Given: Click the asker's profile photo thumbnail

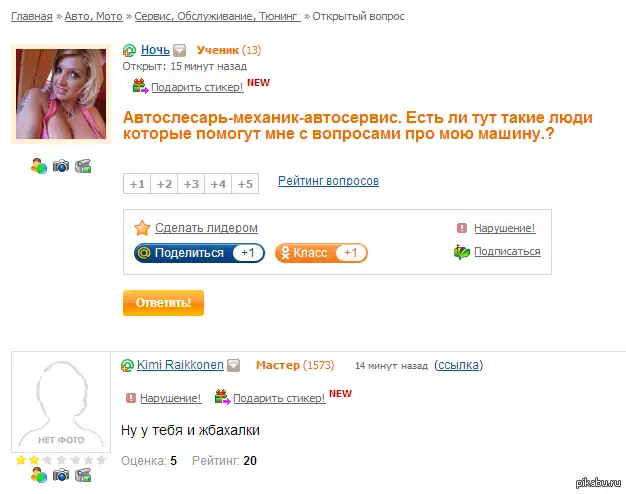Looking at the screenshot, I should click(x=61, y=94).
